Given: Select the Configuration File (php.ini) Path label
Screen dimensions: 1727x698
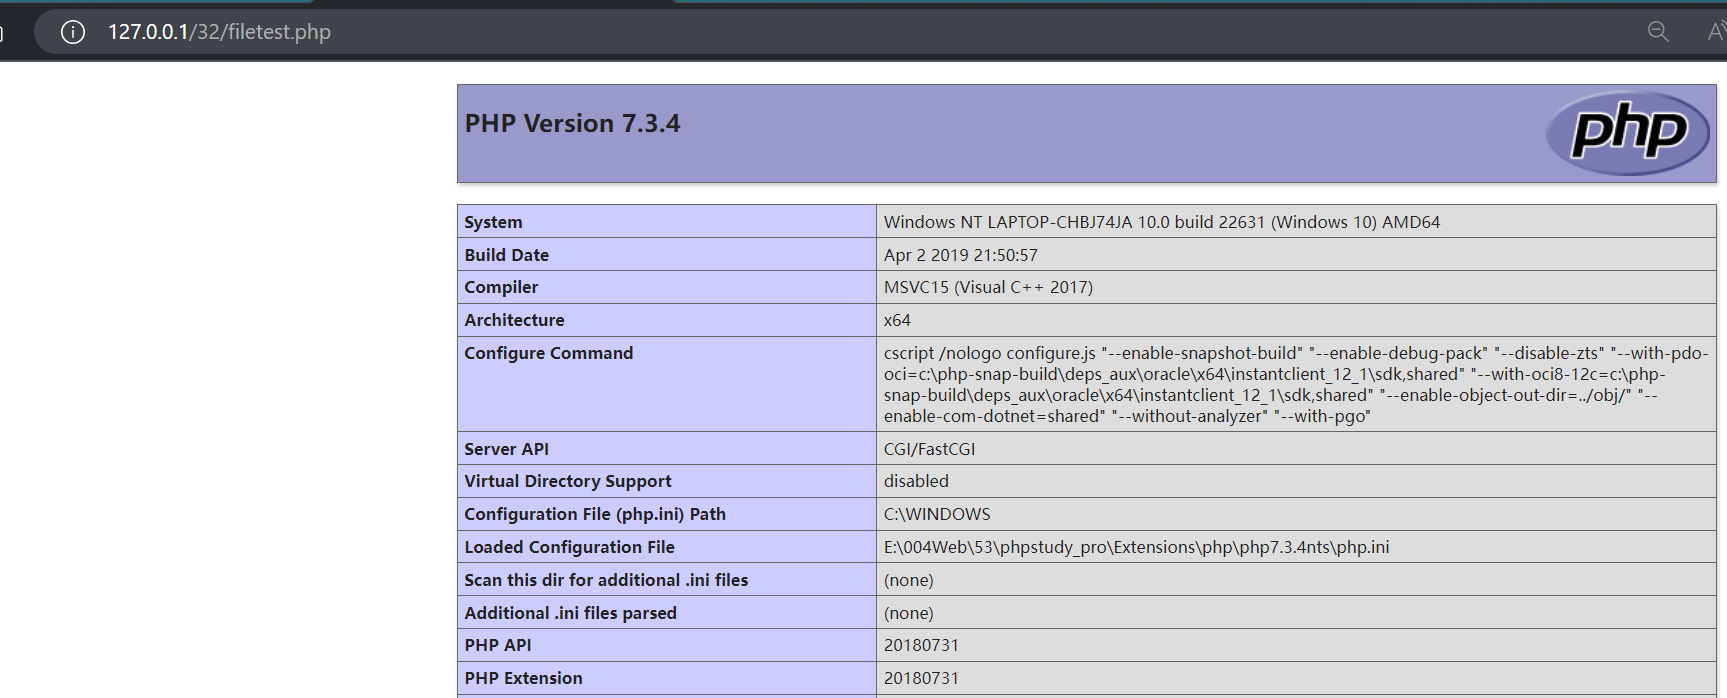Looking at the screenshot, I should pos(595,514).
